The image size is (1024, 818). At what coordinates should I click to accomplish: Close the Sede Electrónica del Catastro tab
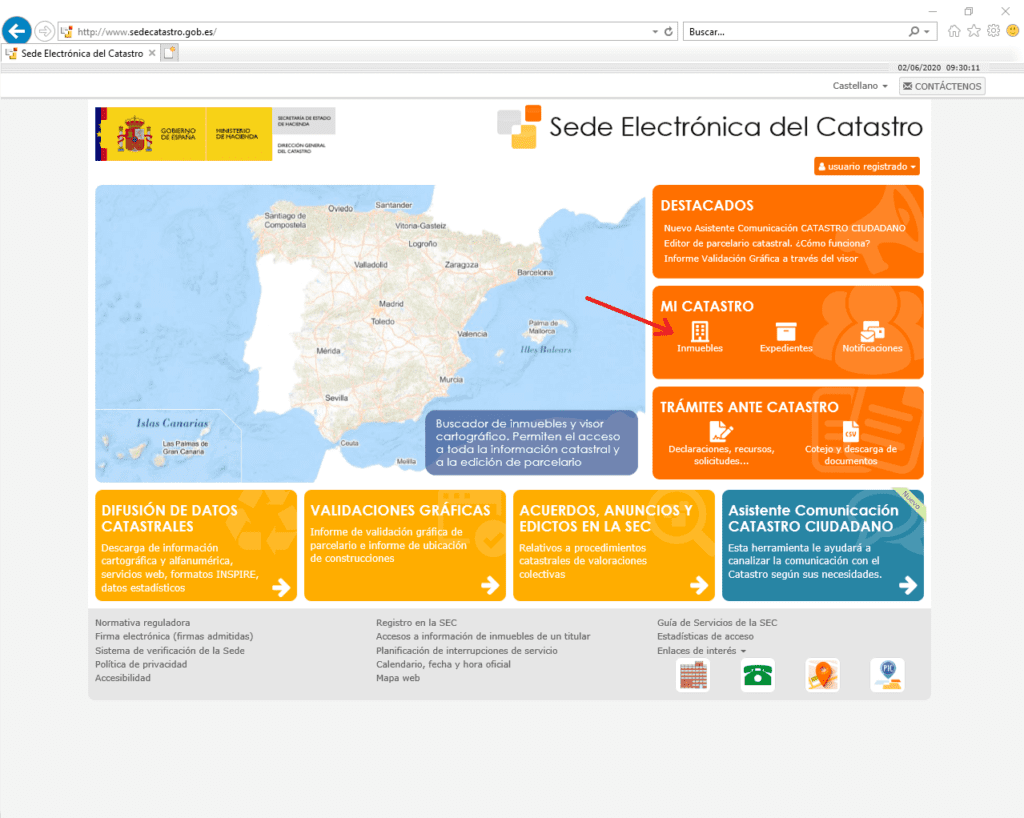click(x=152, y=53)
